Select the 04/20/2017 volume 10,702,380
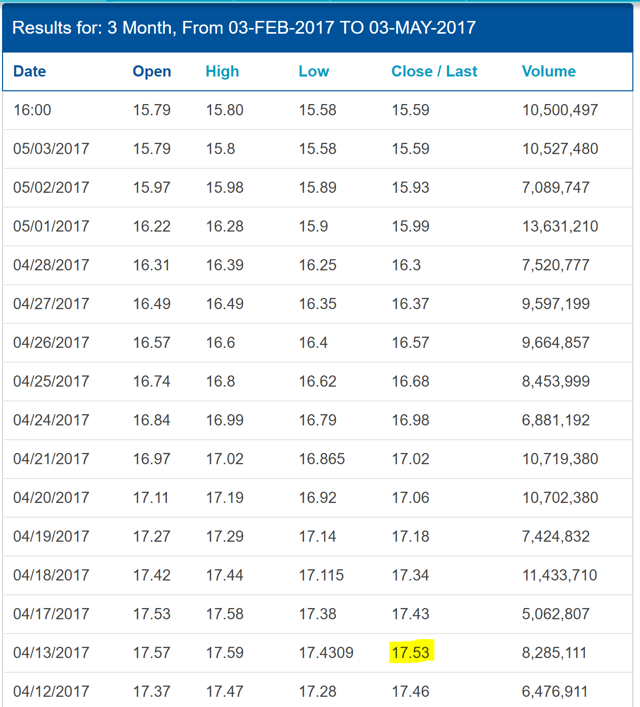This screenshot has height=707, width=640. [x=560, y=498]
